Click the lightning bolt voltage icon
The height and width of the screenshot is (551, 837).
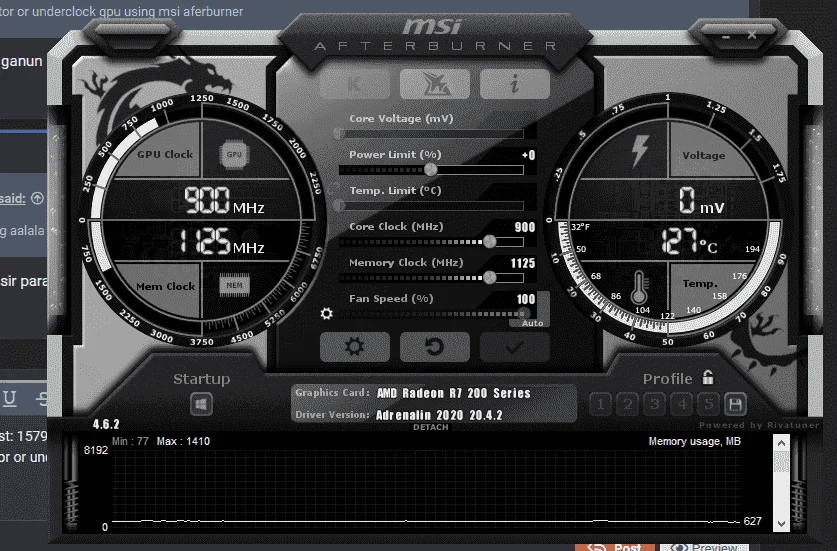[639, 151]
